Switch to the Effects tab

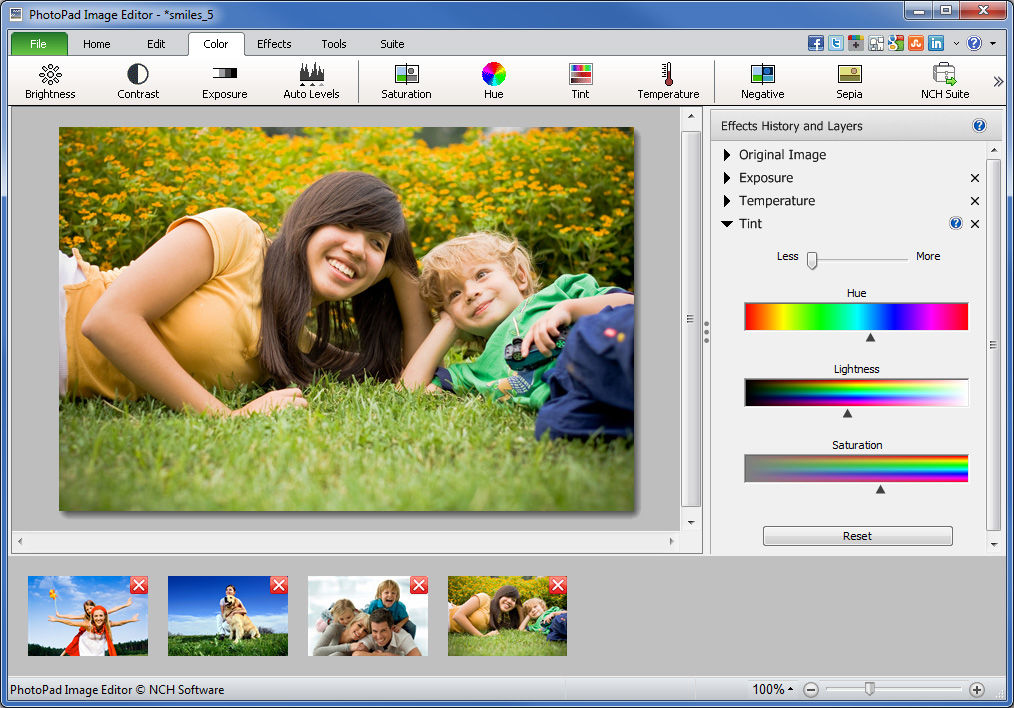pos(274,44)
